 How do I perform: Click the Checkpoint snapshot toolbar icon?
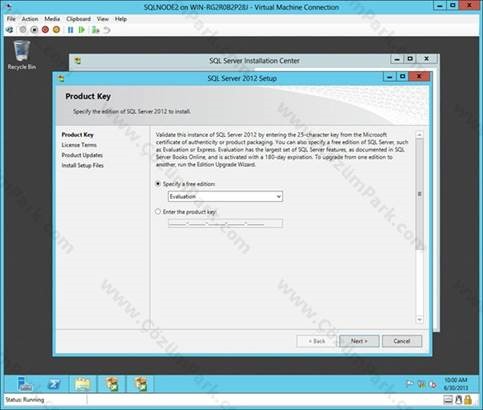pyautogui.click(x=96, y=30)
